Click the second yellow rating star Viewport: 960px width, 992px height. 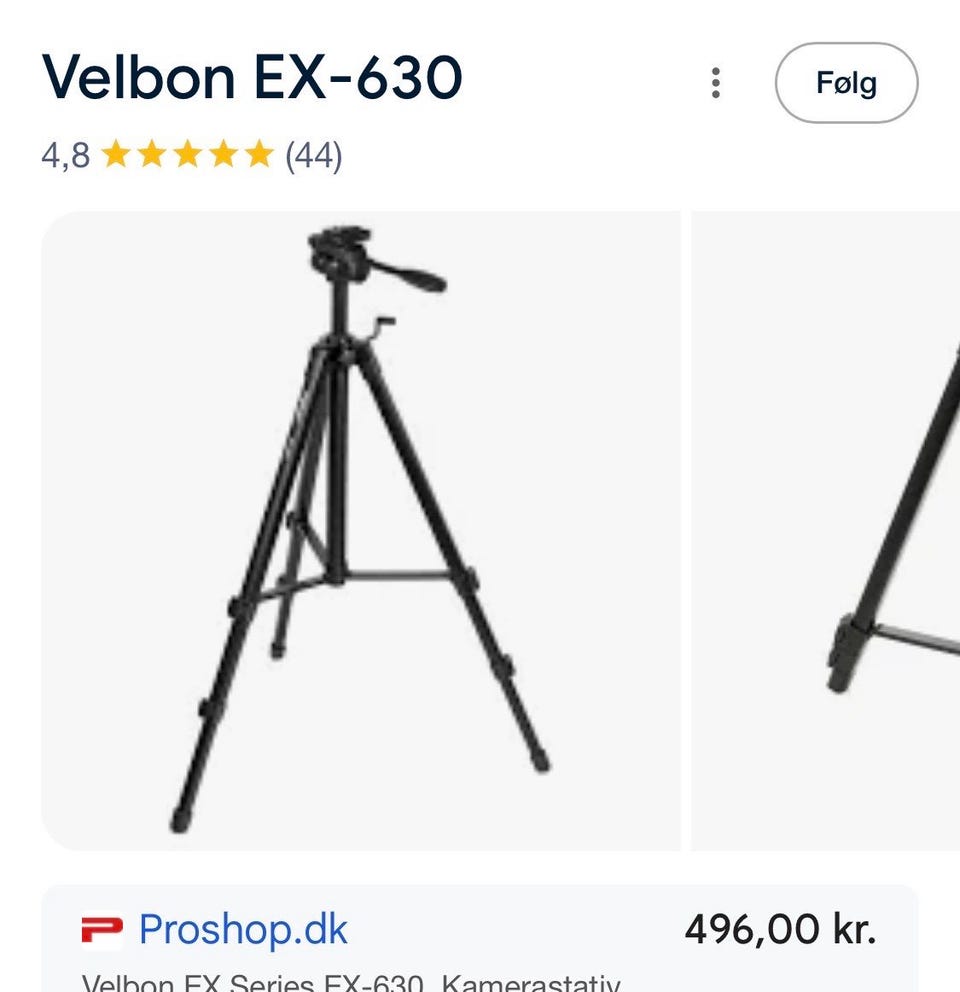(x=152, y=154)
